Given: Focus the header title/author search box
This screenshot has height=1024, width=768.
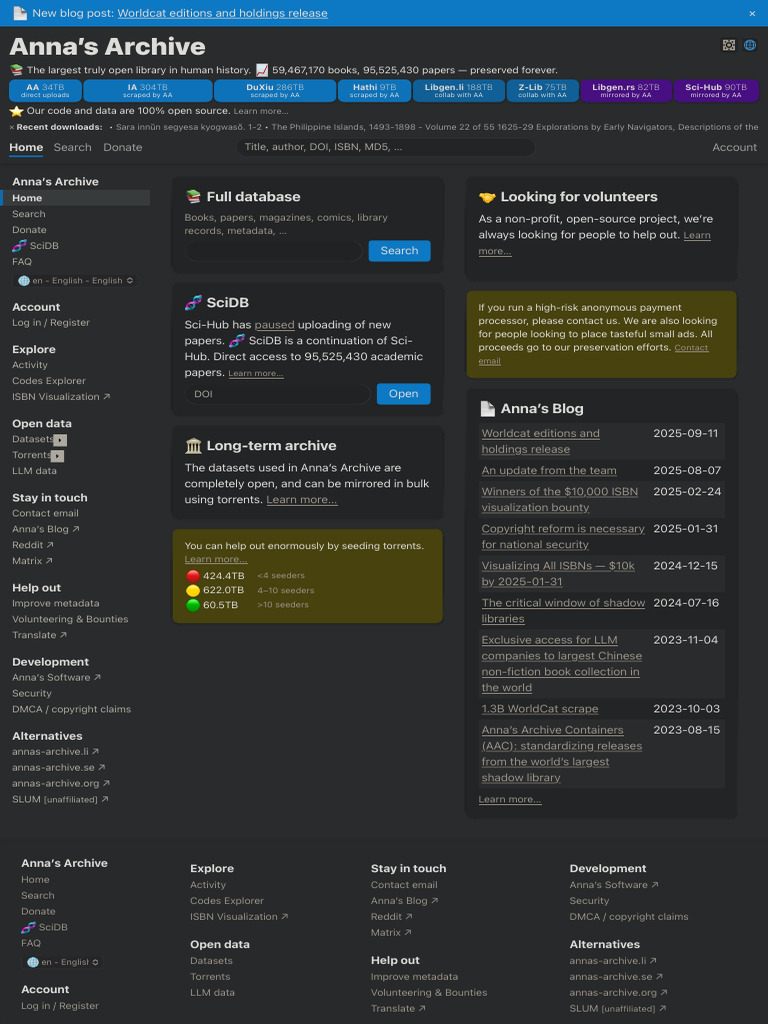Looking at the screenshot, I should tap(385, 147).
